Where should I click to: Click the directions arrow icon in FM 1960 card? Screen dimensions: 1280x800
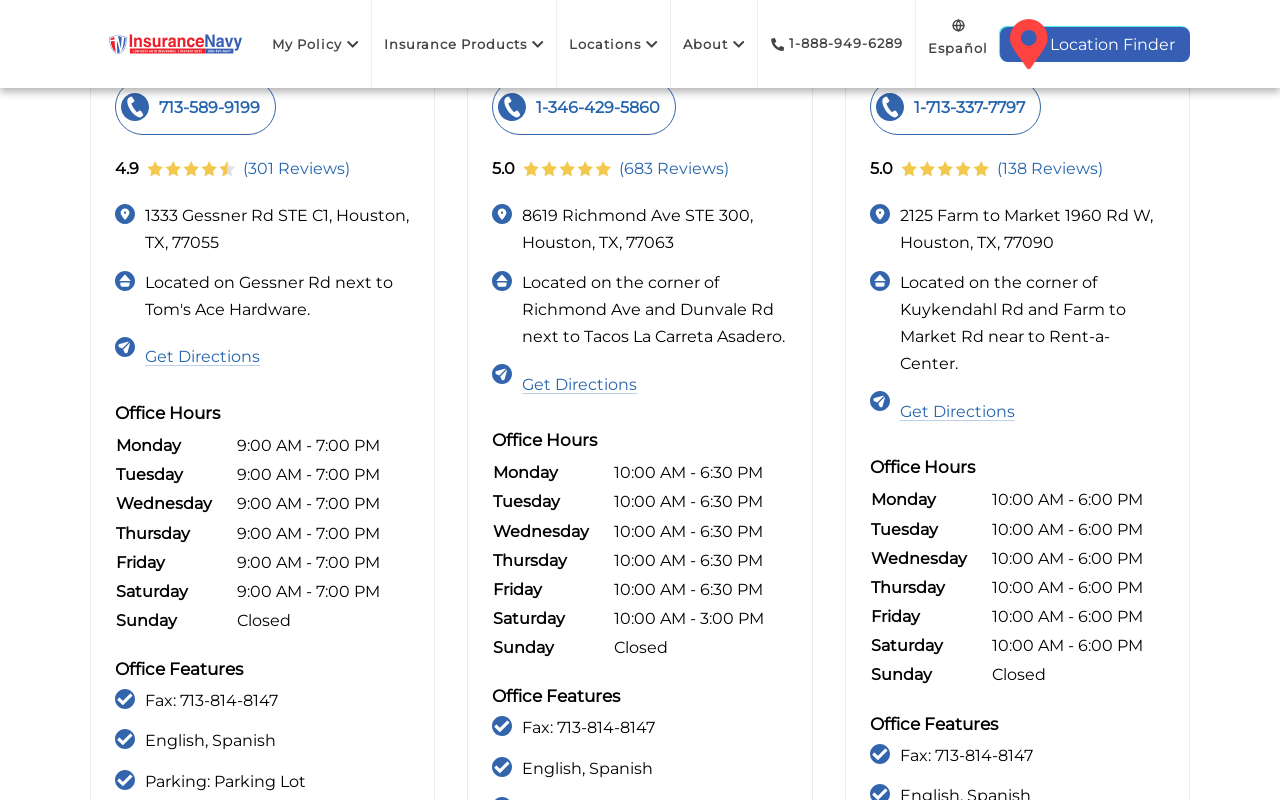tap(880, 401)
